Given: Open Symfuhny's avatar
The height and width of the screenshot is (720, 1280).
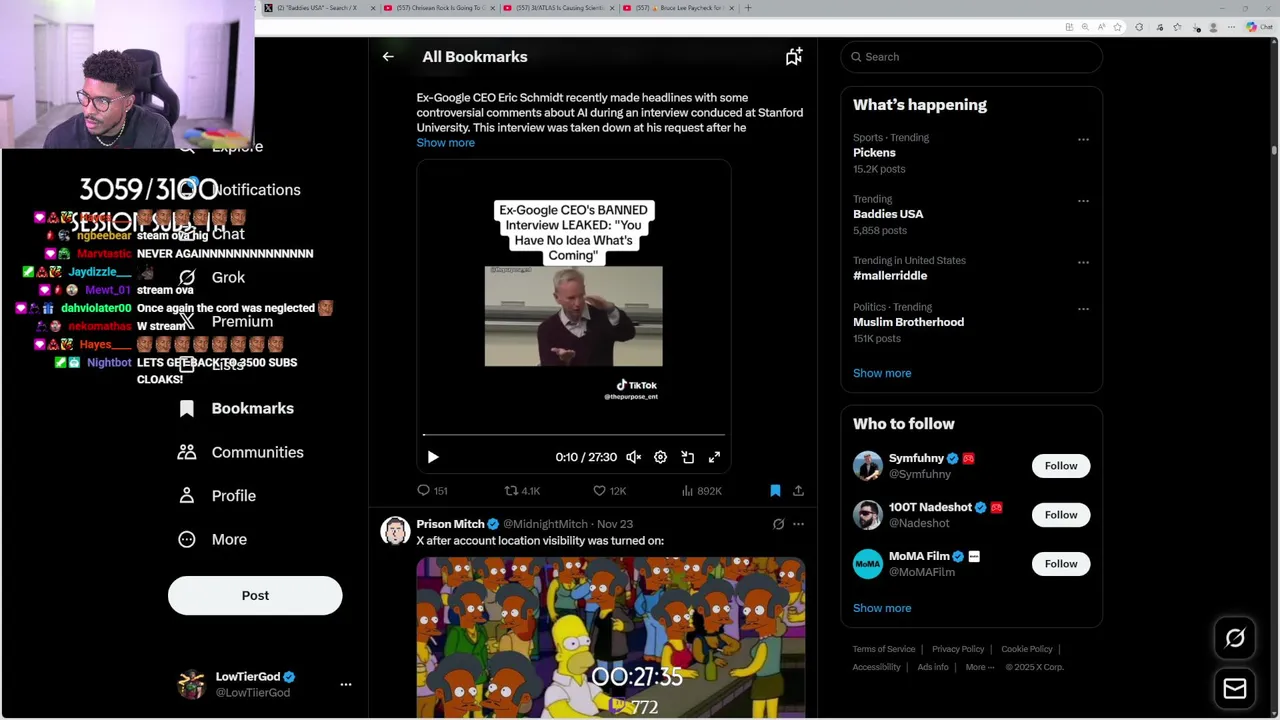Looking at the screenshot, I should 868,466.
